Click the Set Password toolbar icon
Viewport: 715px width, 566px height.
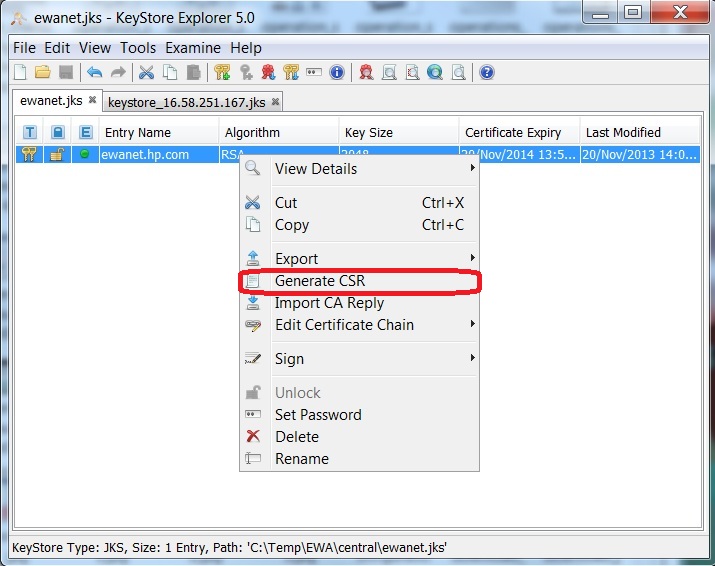[314, 72]
